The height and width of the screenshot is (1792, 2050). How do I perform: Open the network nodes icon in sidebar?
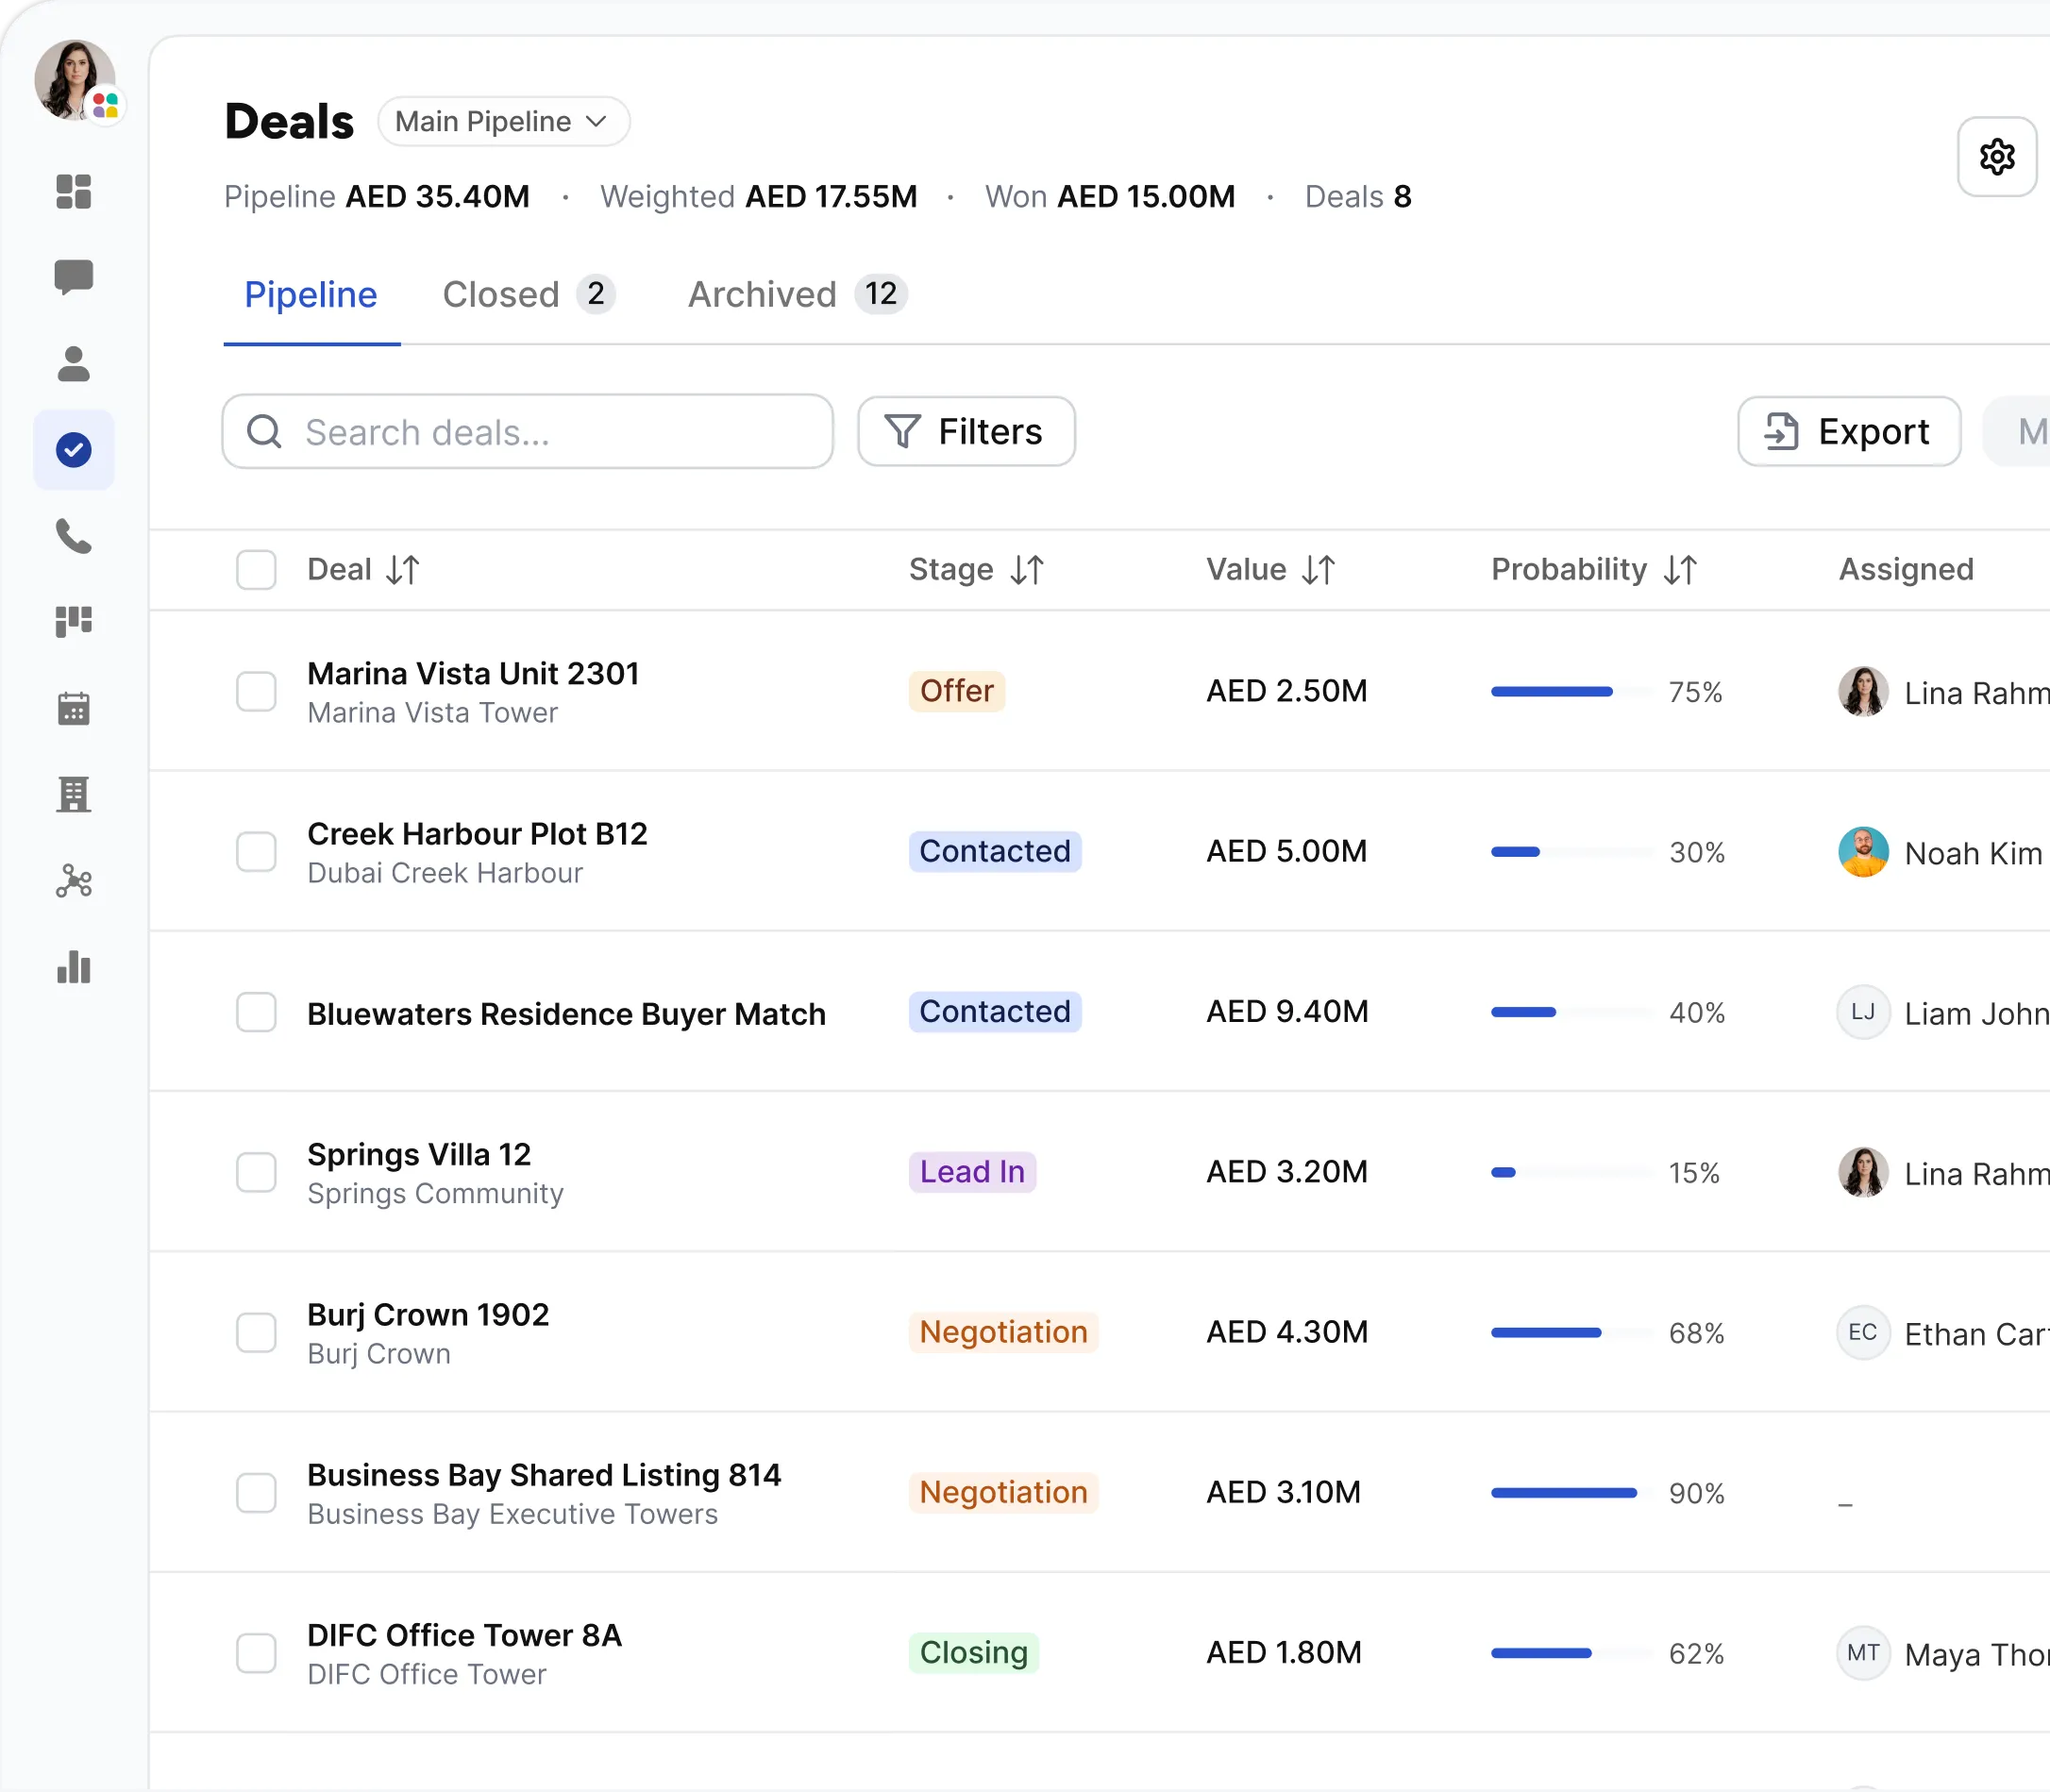[74, 881]
